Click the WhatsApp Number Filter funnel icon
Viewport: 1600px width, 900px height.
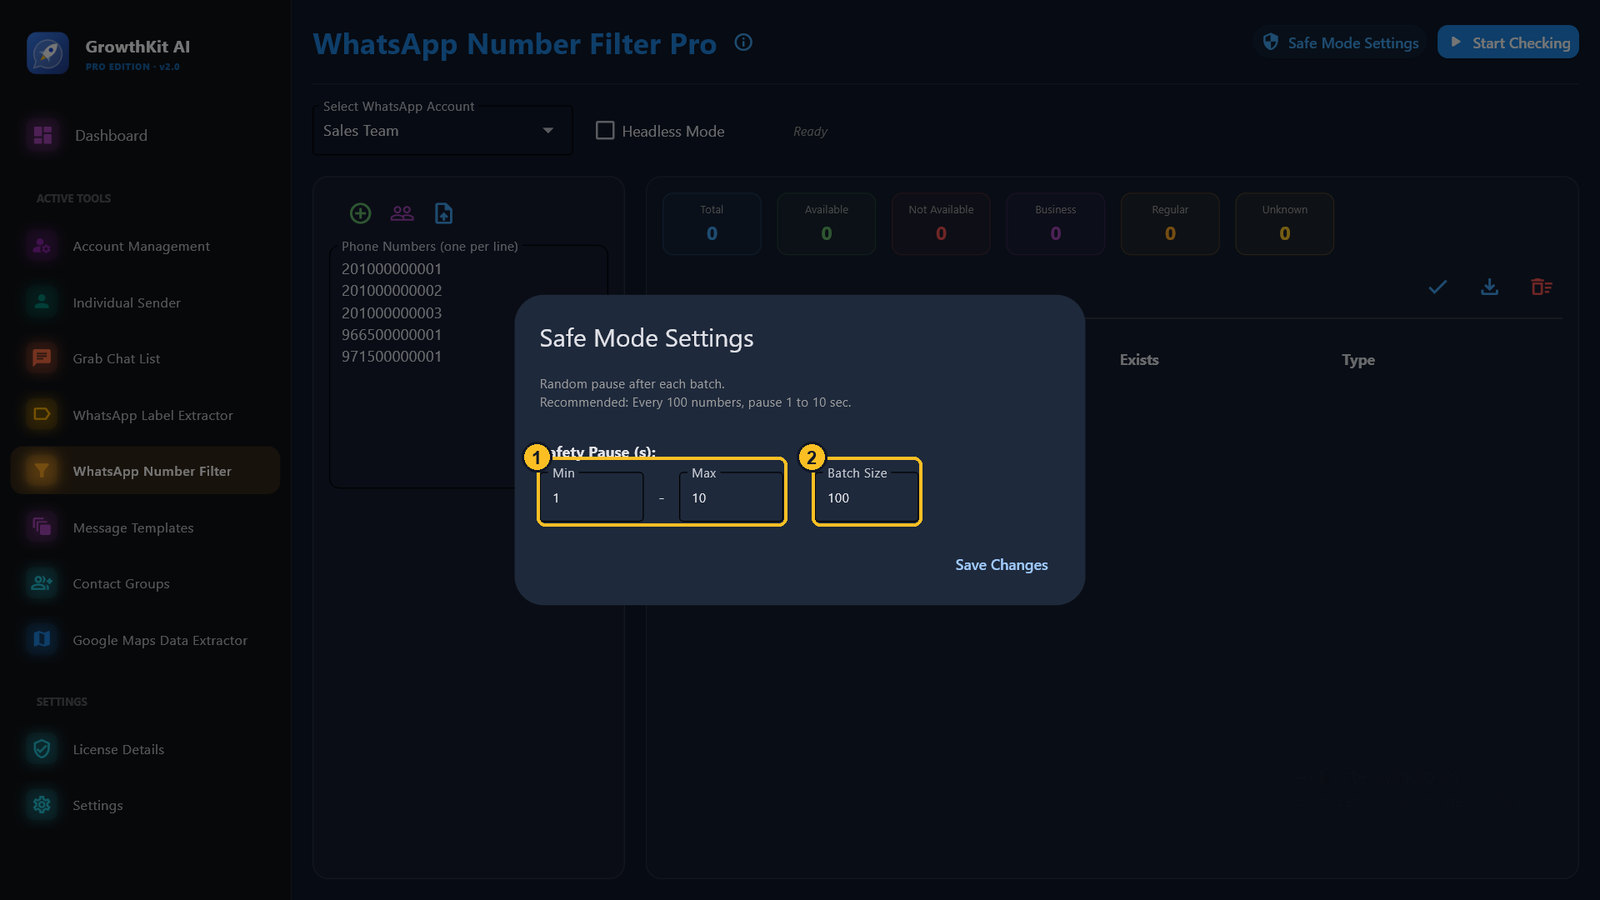coord(42,470)
